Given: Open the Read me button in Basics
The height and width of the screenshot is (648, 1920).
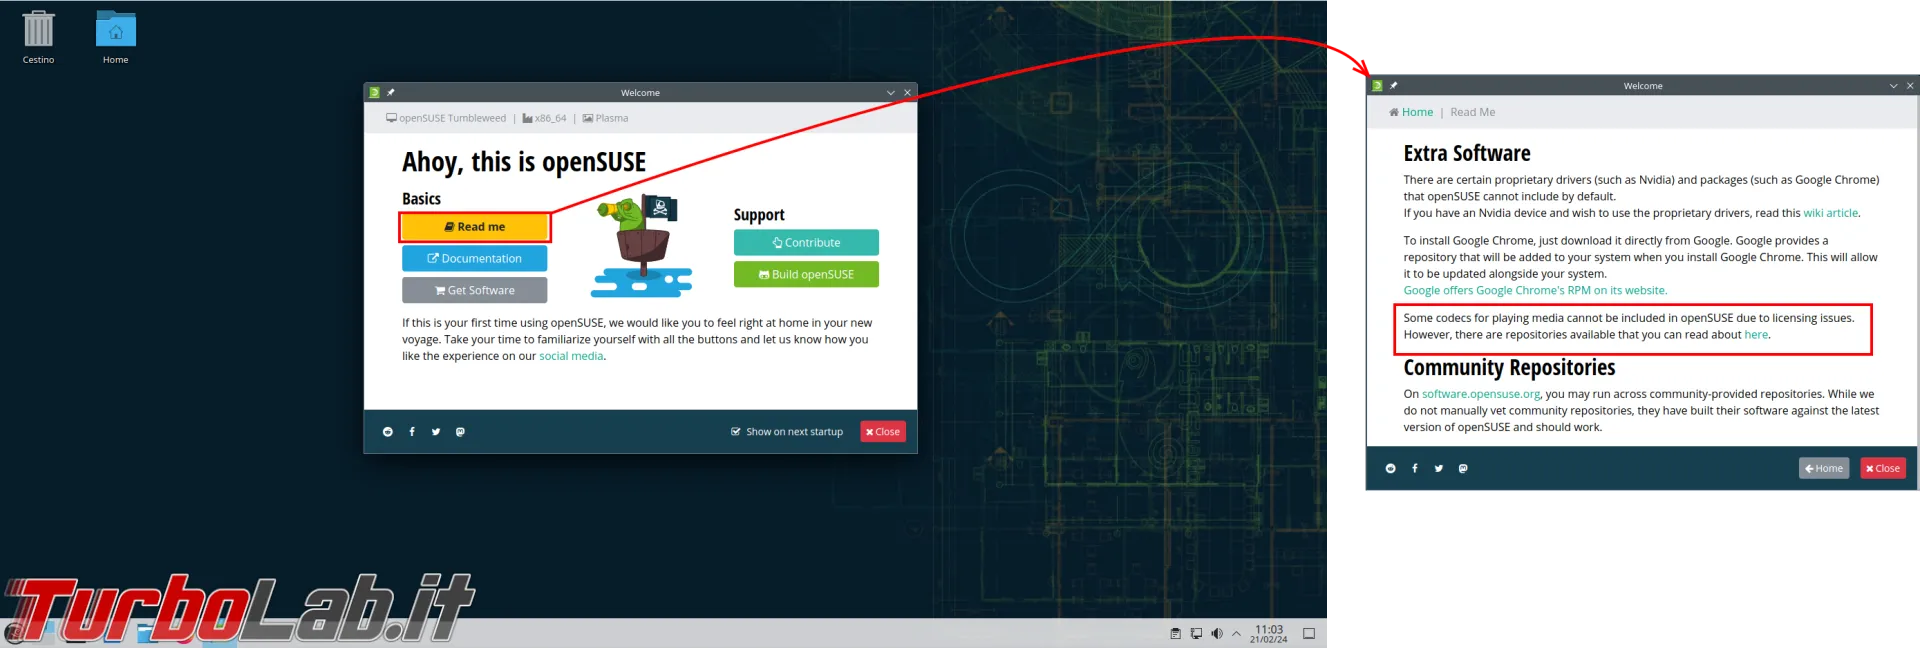Looking at the screenshot, I should click(475, 227).
